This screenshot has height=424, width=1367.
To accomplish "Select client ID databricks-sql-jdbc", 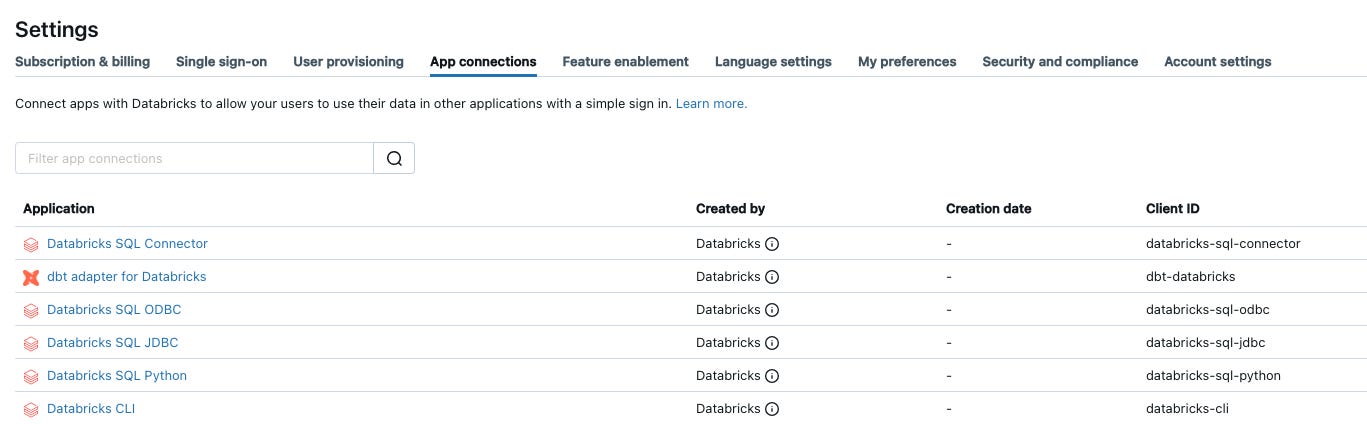I will point(1205,343).
